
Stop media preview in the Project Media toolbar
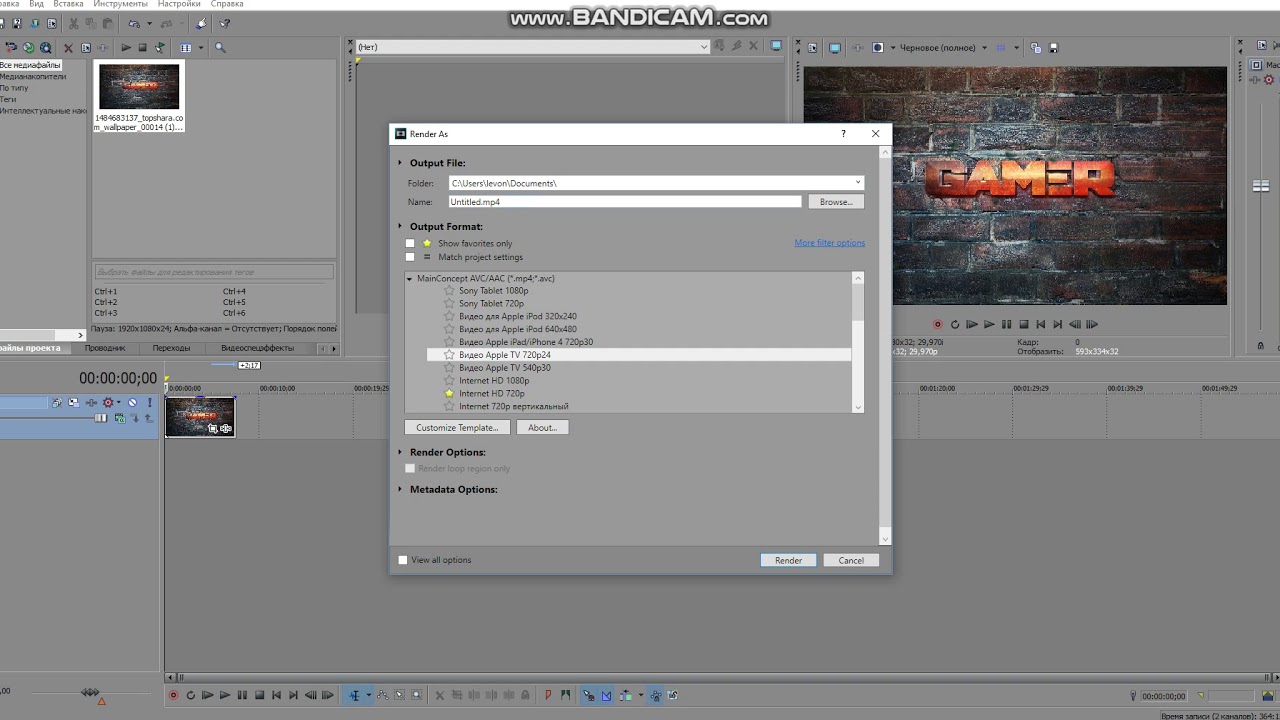point(142,47)
